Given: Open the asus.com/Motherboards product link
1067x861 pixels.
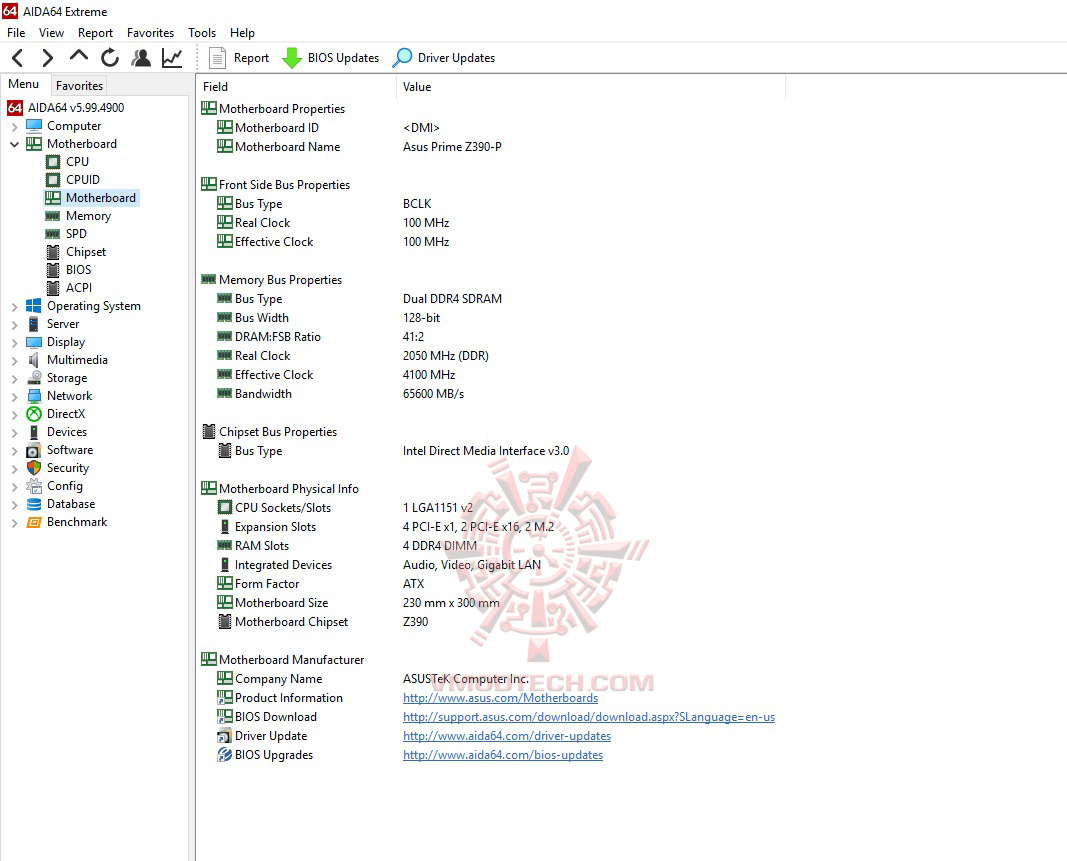Looking at the screenshot, I should 500,698.
